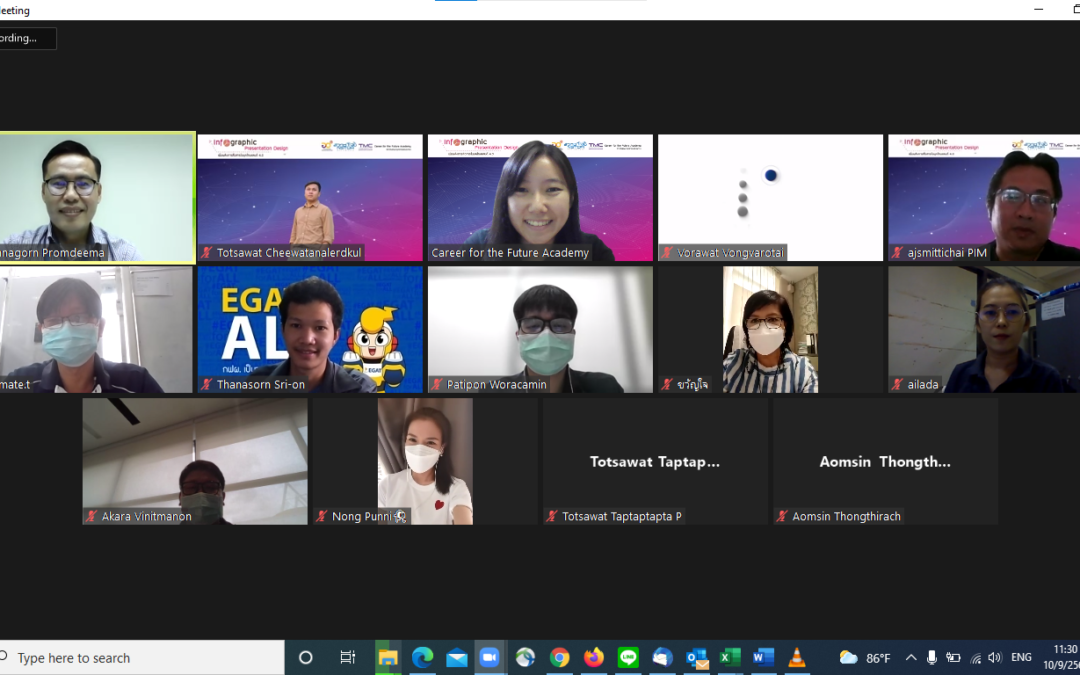Open Microsoft Word from the taskbar
Viewport: 1080px width, 675px height.
763,657
